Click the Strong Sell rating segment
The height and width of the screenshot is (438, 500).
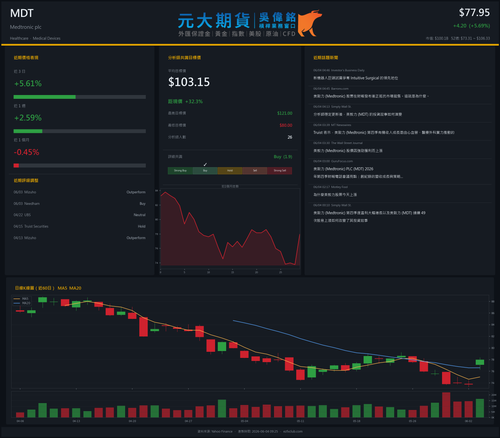280,171
